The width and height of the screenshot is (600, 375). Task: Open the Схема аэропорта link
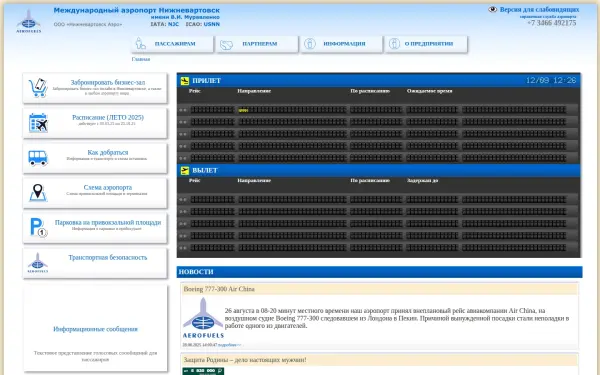pyautogui.click(x=108, y=188)
